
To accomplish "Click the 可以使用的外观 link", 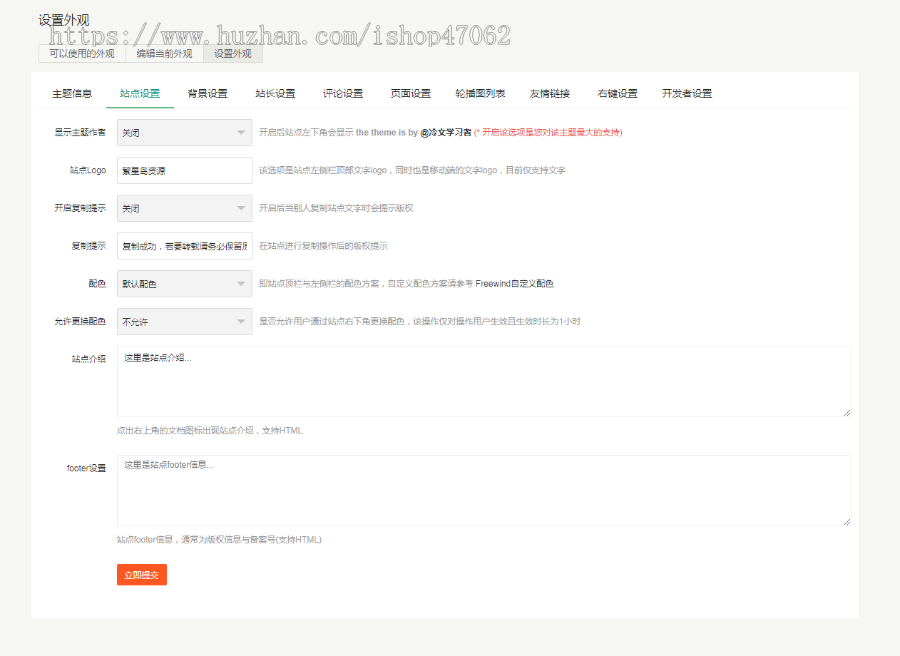I will tap(82, 54).
